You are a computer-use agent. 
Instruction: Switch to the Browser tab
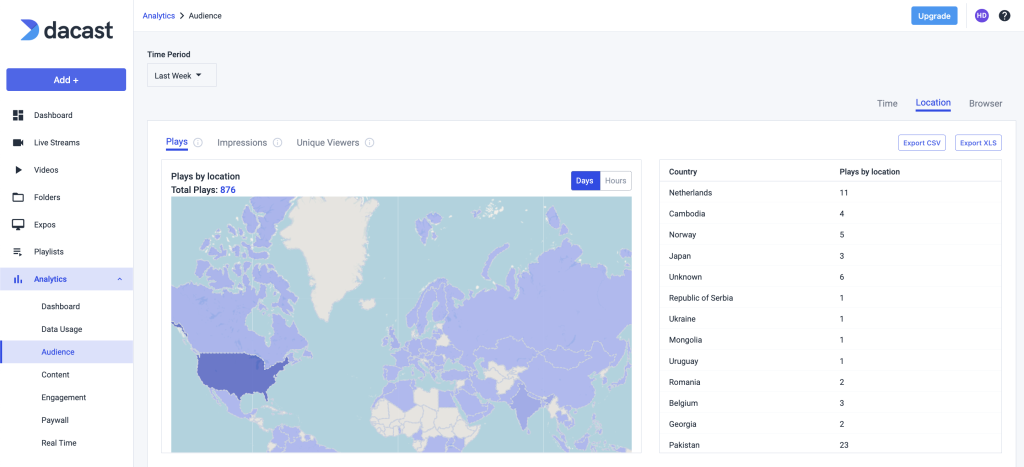pos(985,103)
